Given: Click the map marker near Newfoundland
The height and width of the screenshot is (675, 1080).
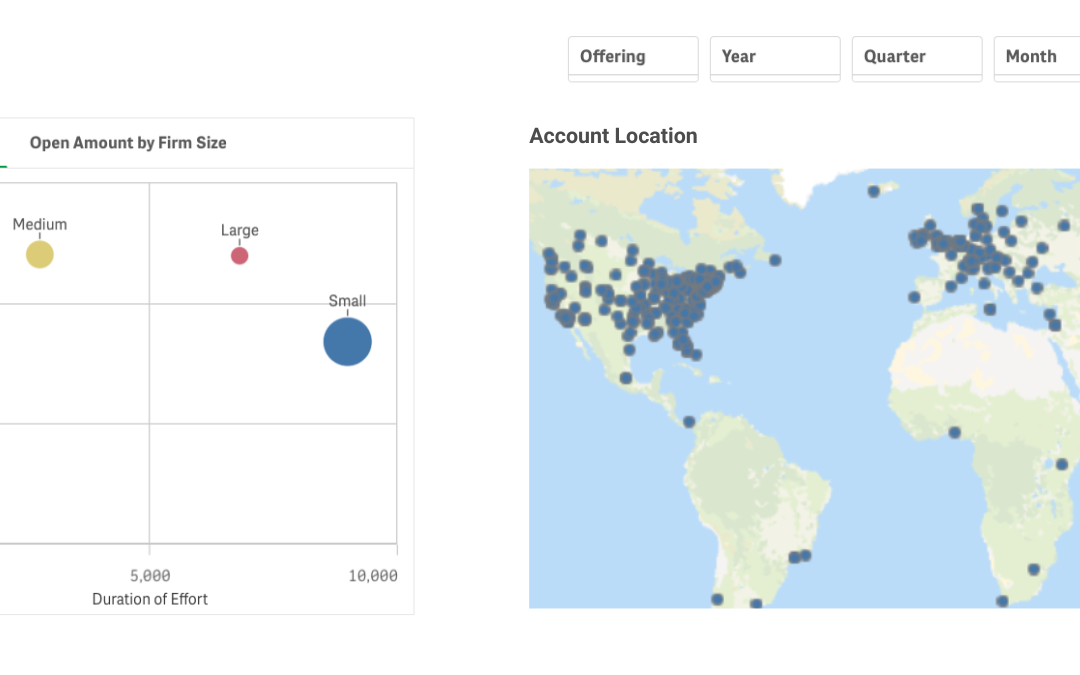Looking at the screenshot, I should coord(775,260).
